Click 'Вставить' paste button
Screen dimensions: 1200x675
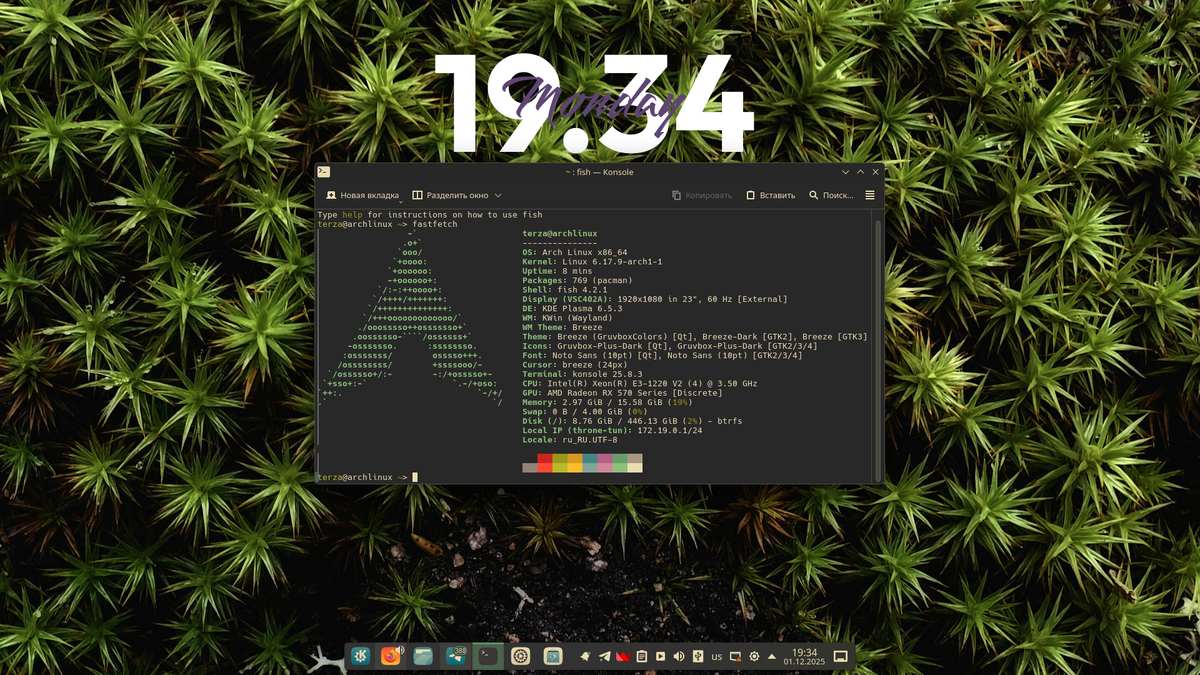point(771,195)
